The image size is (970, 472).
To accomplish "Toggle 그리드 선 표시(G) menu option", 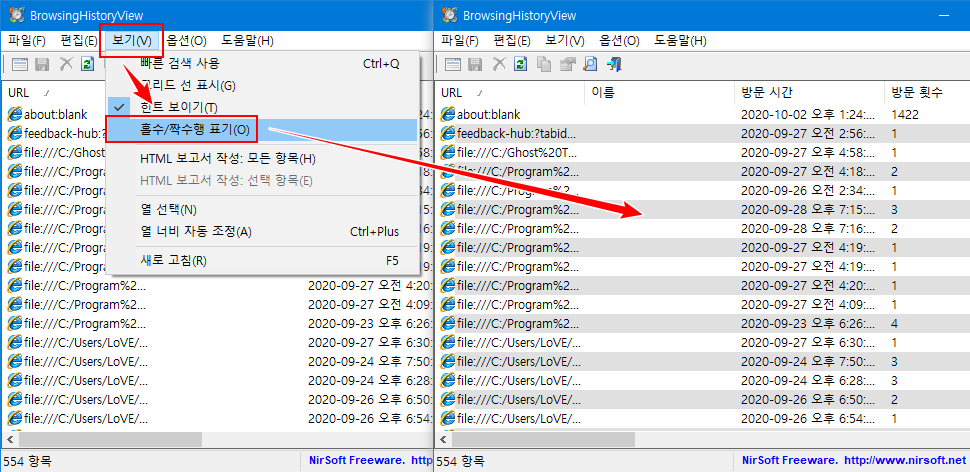I will 263,85.
